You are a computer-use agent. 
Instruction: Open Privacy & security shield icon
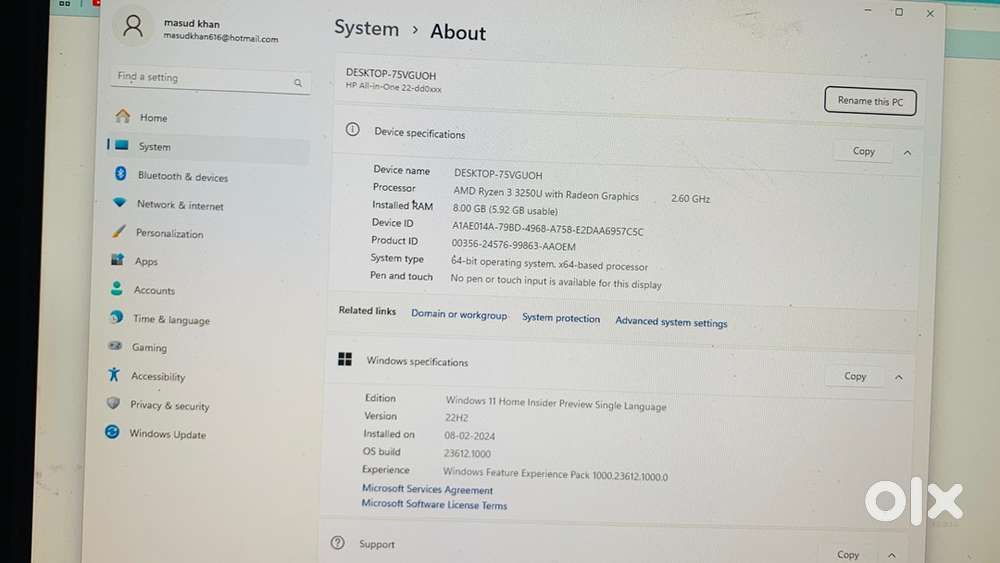114,403
